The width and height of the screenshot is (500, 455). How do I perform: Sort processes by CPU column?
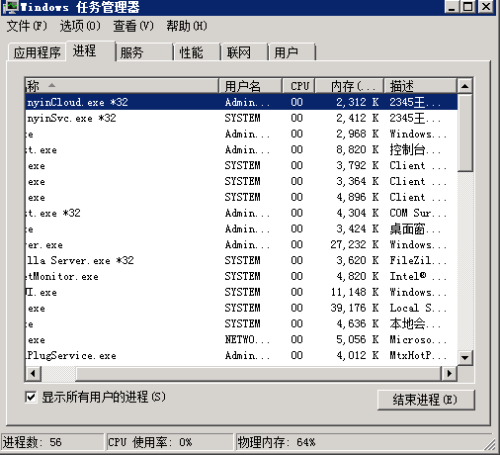tap(299, 86)
